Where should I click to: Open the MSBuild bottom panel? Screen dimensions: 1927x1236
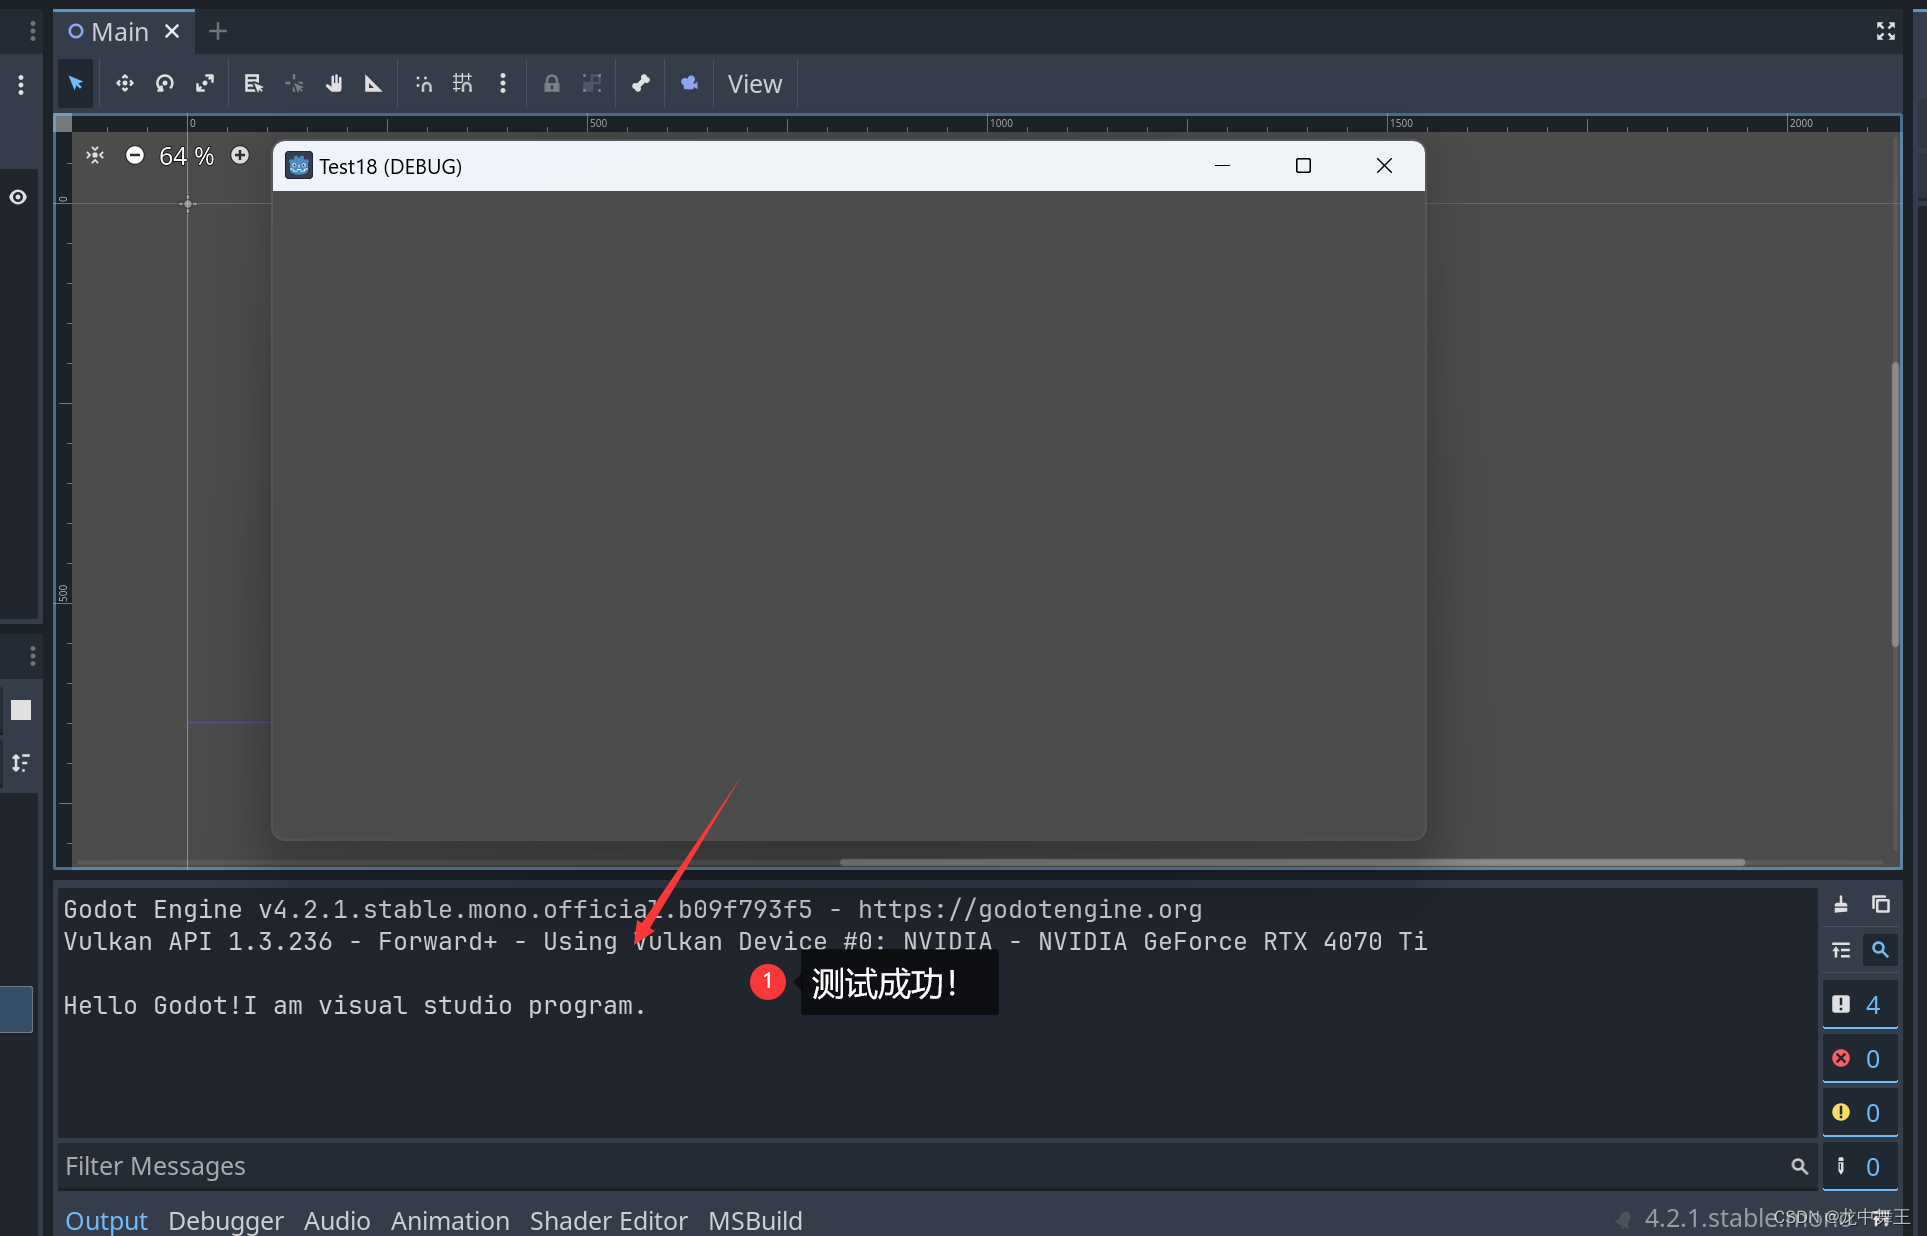tap(755, 1220)
